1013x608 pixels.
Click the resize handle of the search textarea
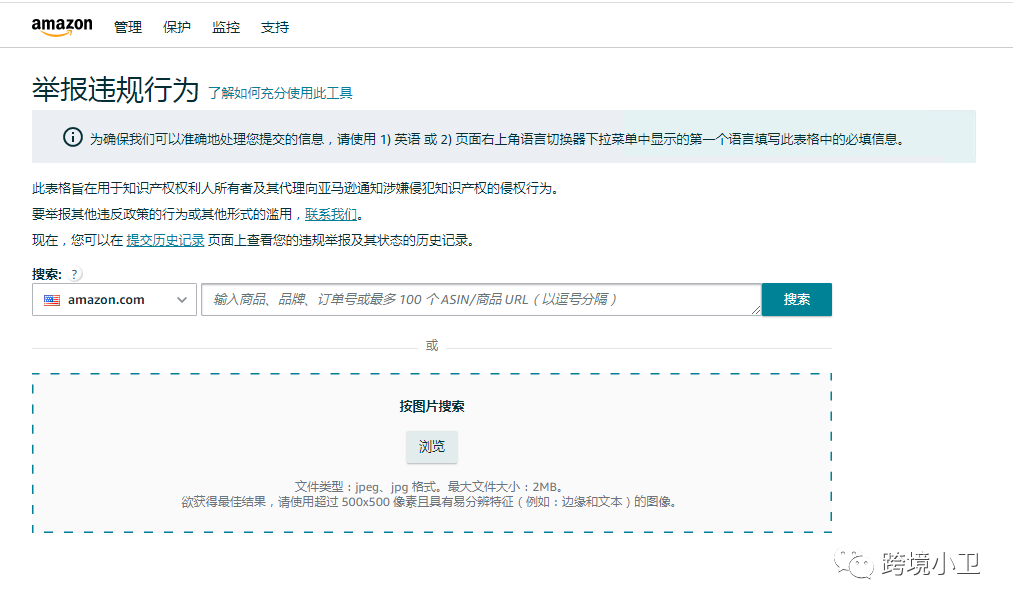[x=756, y=310]
